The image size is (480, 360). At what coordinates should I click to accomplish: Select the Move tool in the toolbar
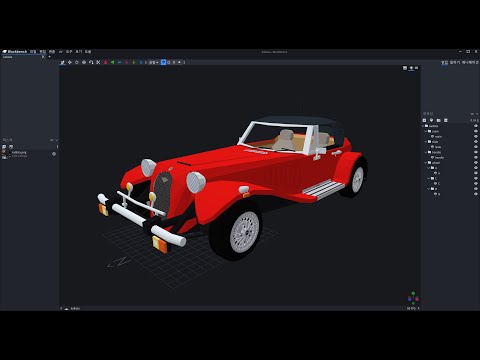click(x=70, y=62)
